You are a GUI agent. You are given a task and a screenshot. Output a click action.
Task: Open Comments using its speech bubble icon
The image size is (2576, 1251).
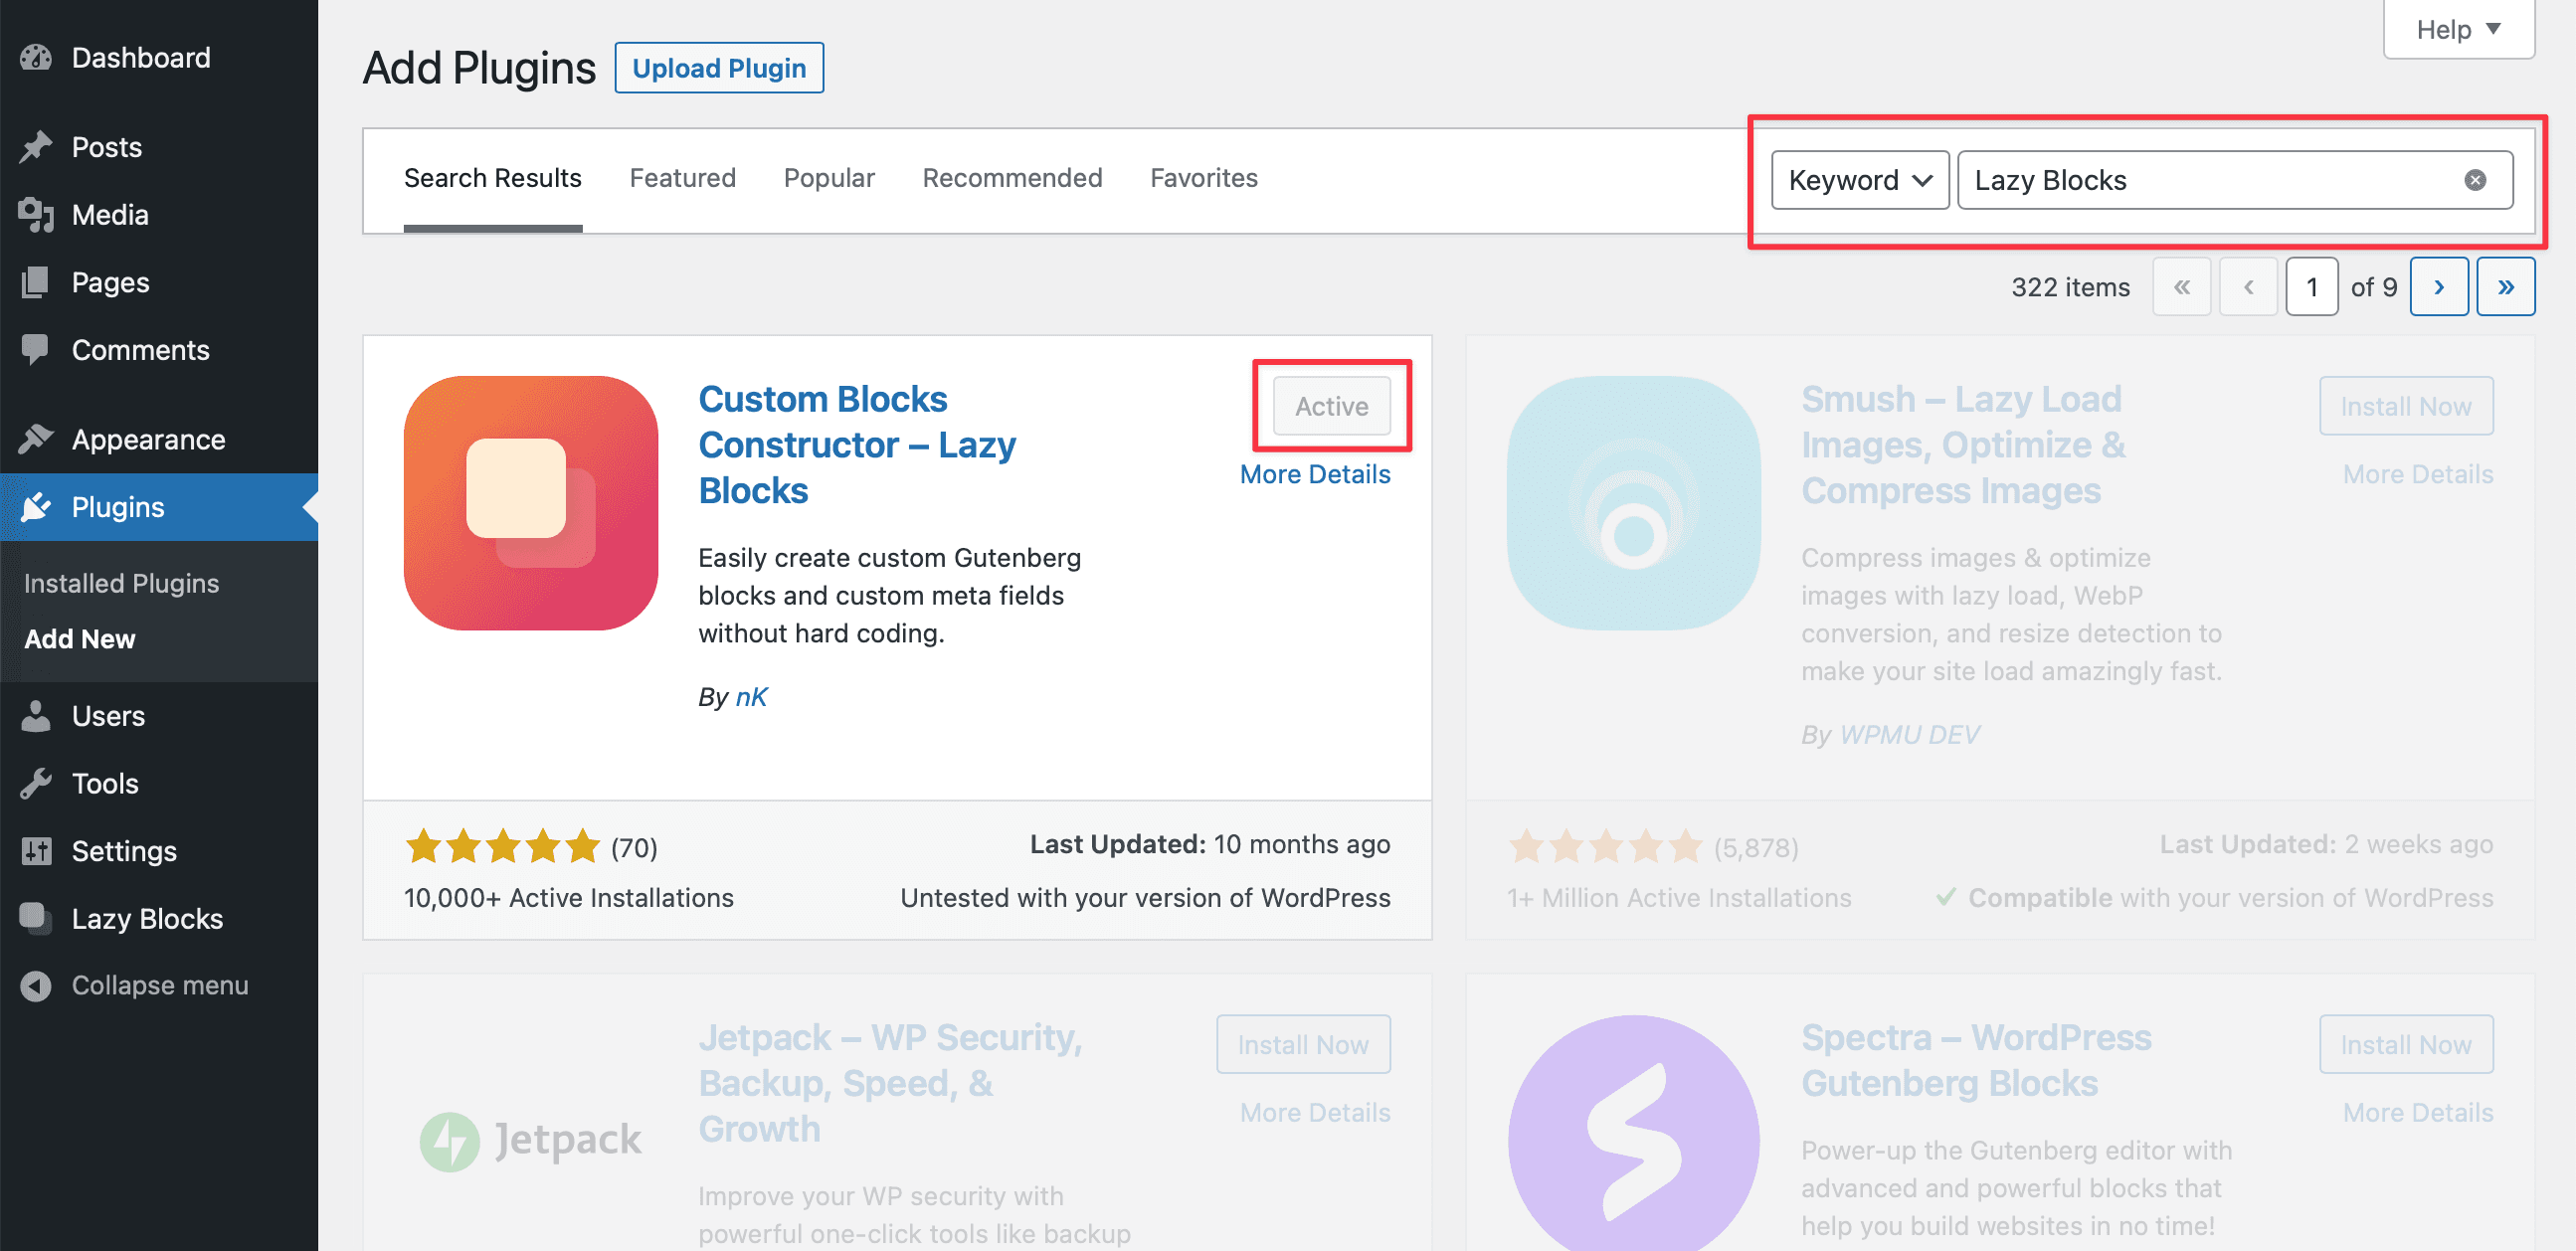[x=36, y=349]
